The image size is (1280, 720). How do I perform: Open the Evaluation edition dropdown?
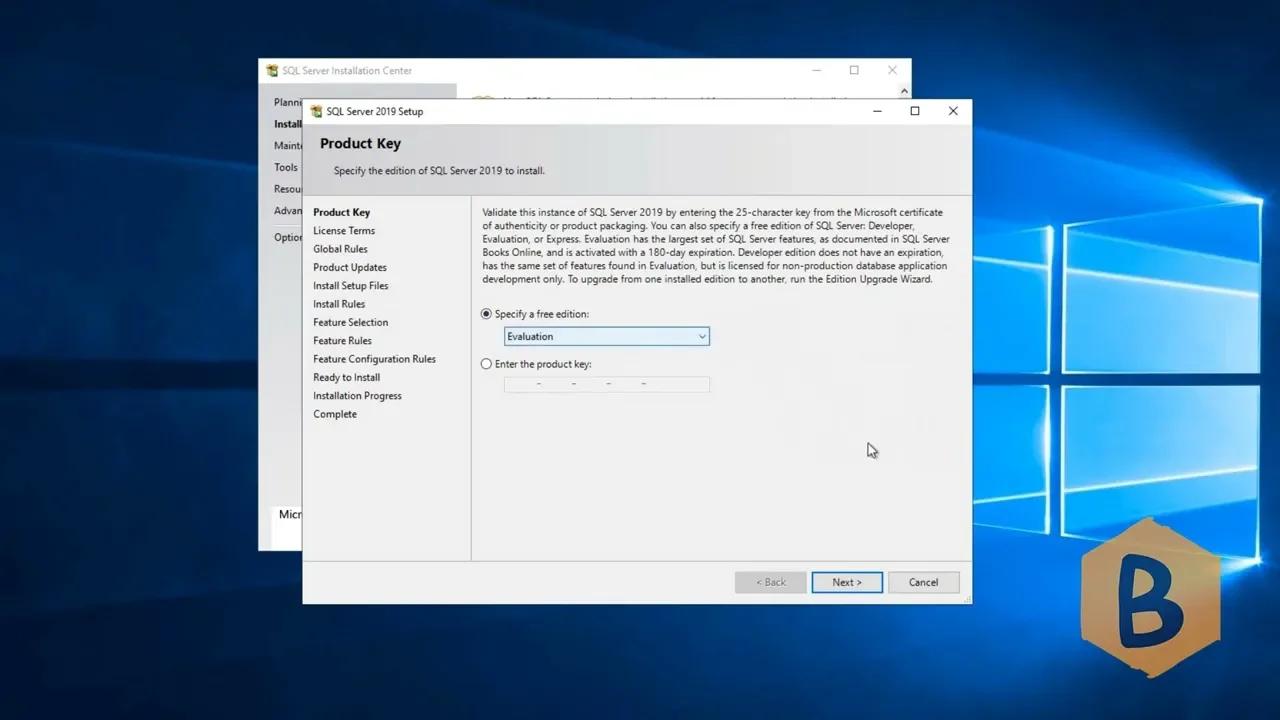click(x=701, y=336)
